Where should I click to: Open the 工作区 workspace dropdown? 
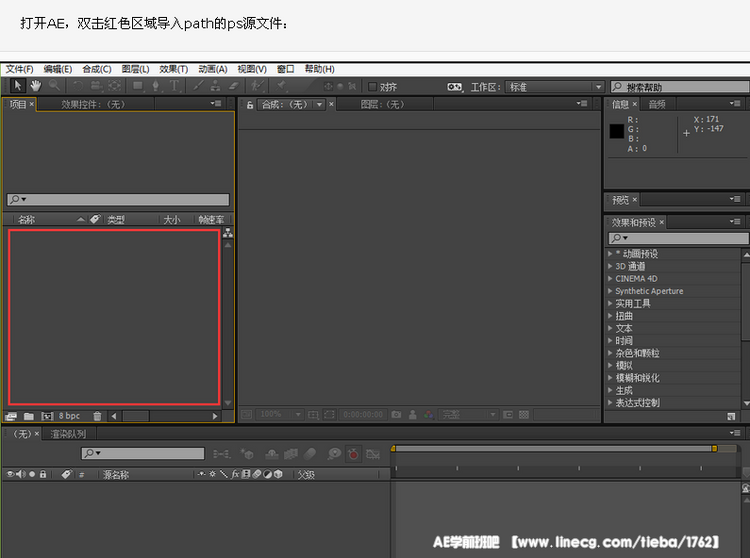click(x=554, y=87)
